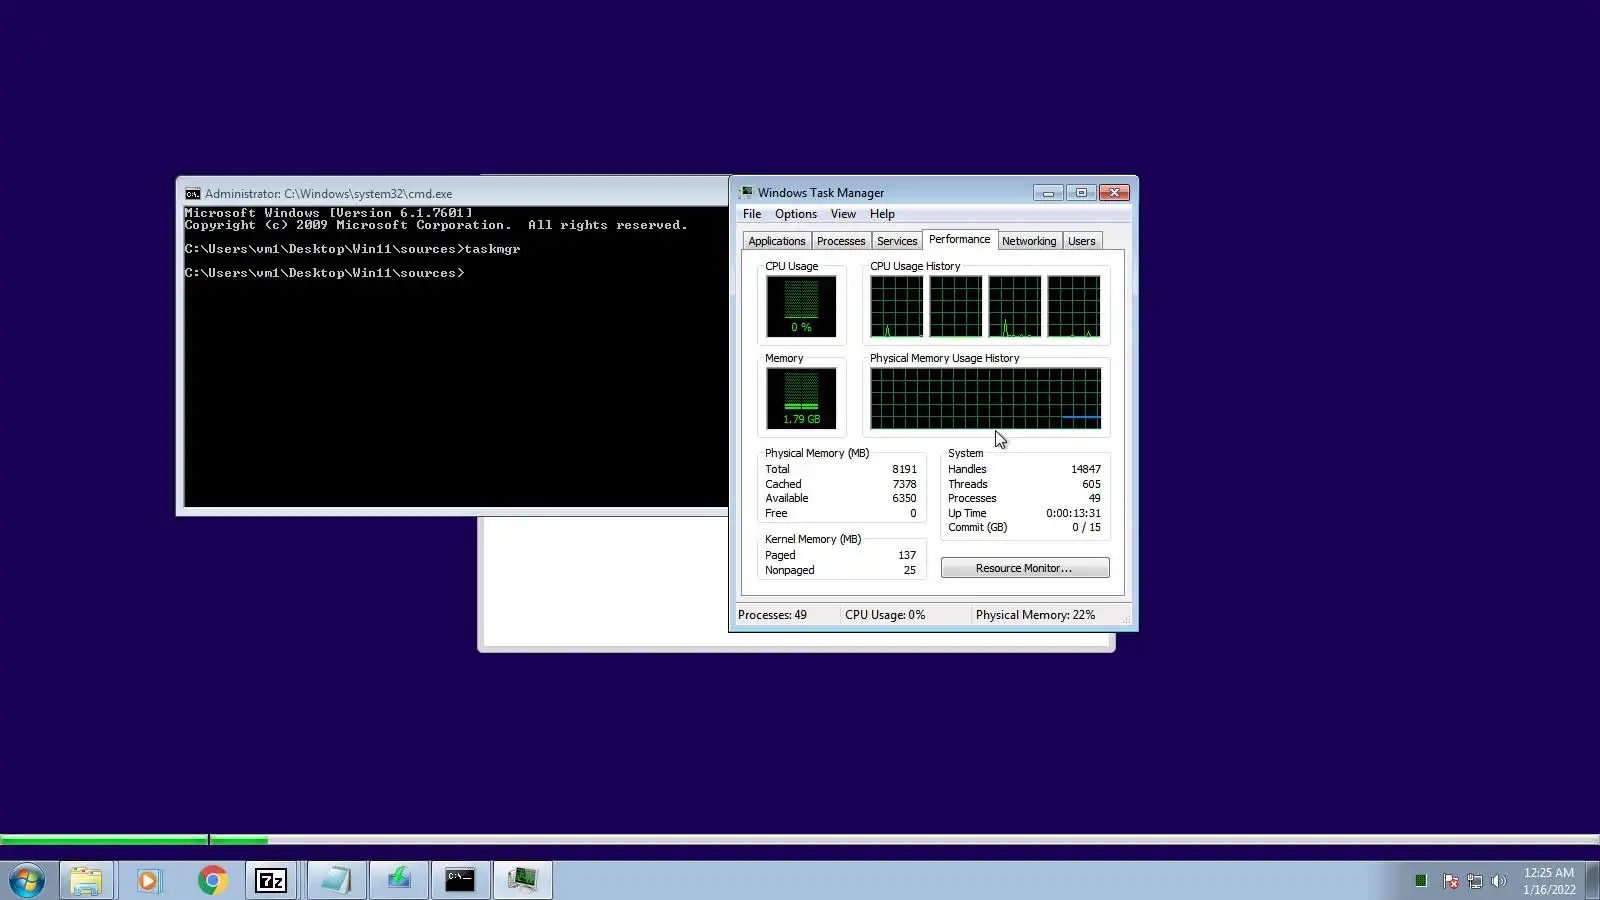Click the Commit (GB) value 0 / 15
Screen dimensions: 1600x900
1086,527
